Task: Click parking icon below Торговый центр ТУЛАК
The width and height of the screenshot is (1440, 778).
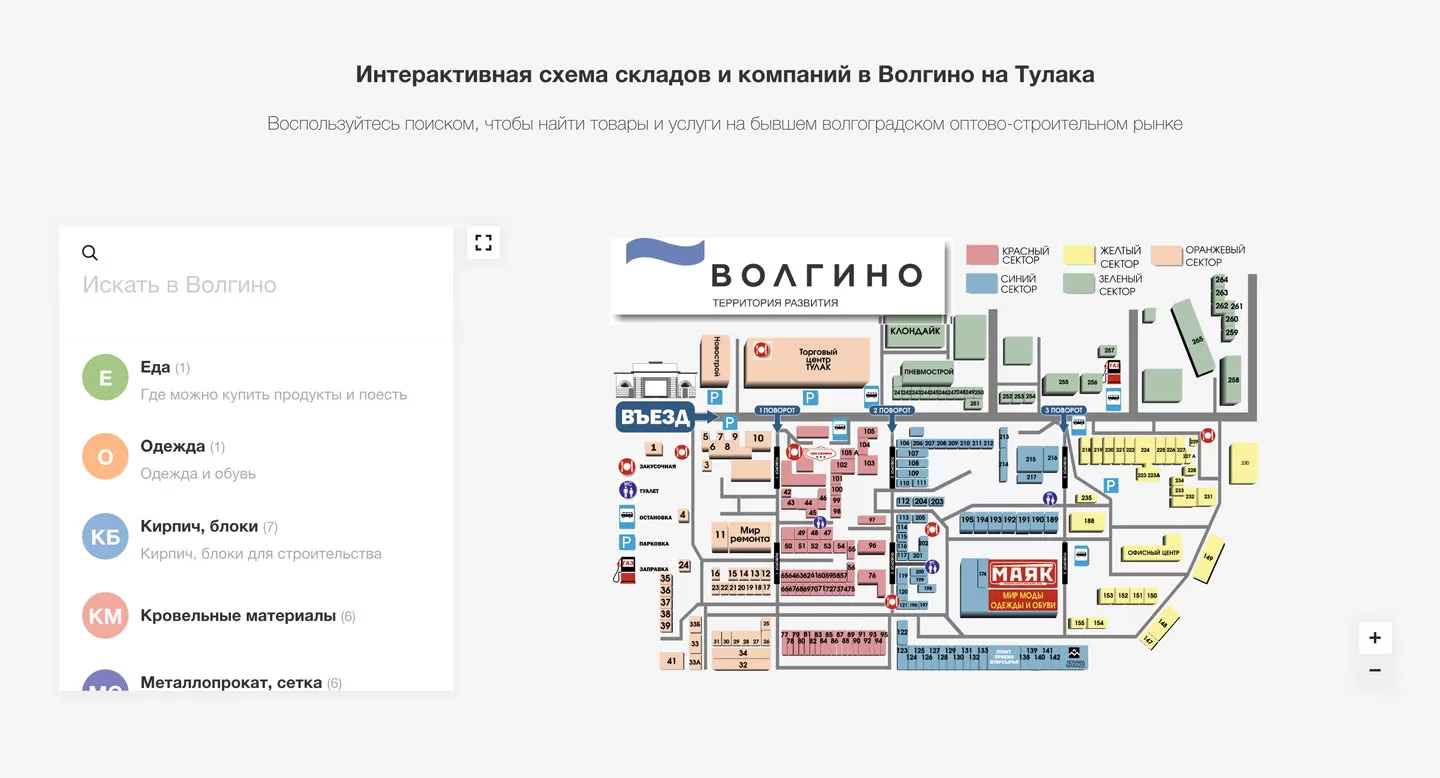Action: pos(810,398)
